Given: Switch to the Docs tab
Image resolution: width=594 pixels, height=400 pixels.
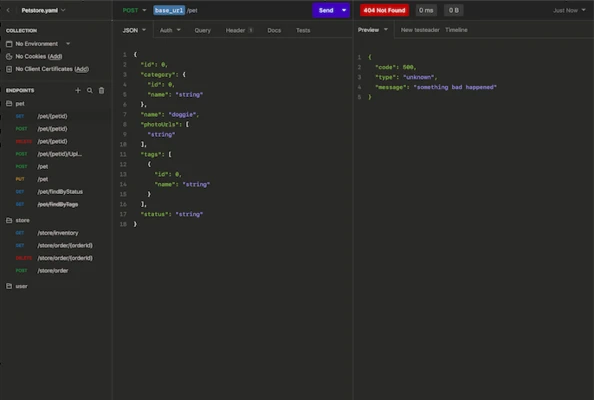Looking at the screenshot, I should click(x=274, y=30).
